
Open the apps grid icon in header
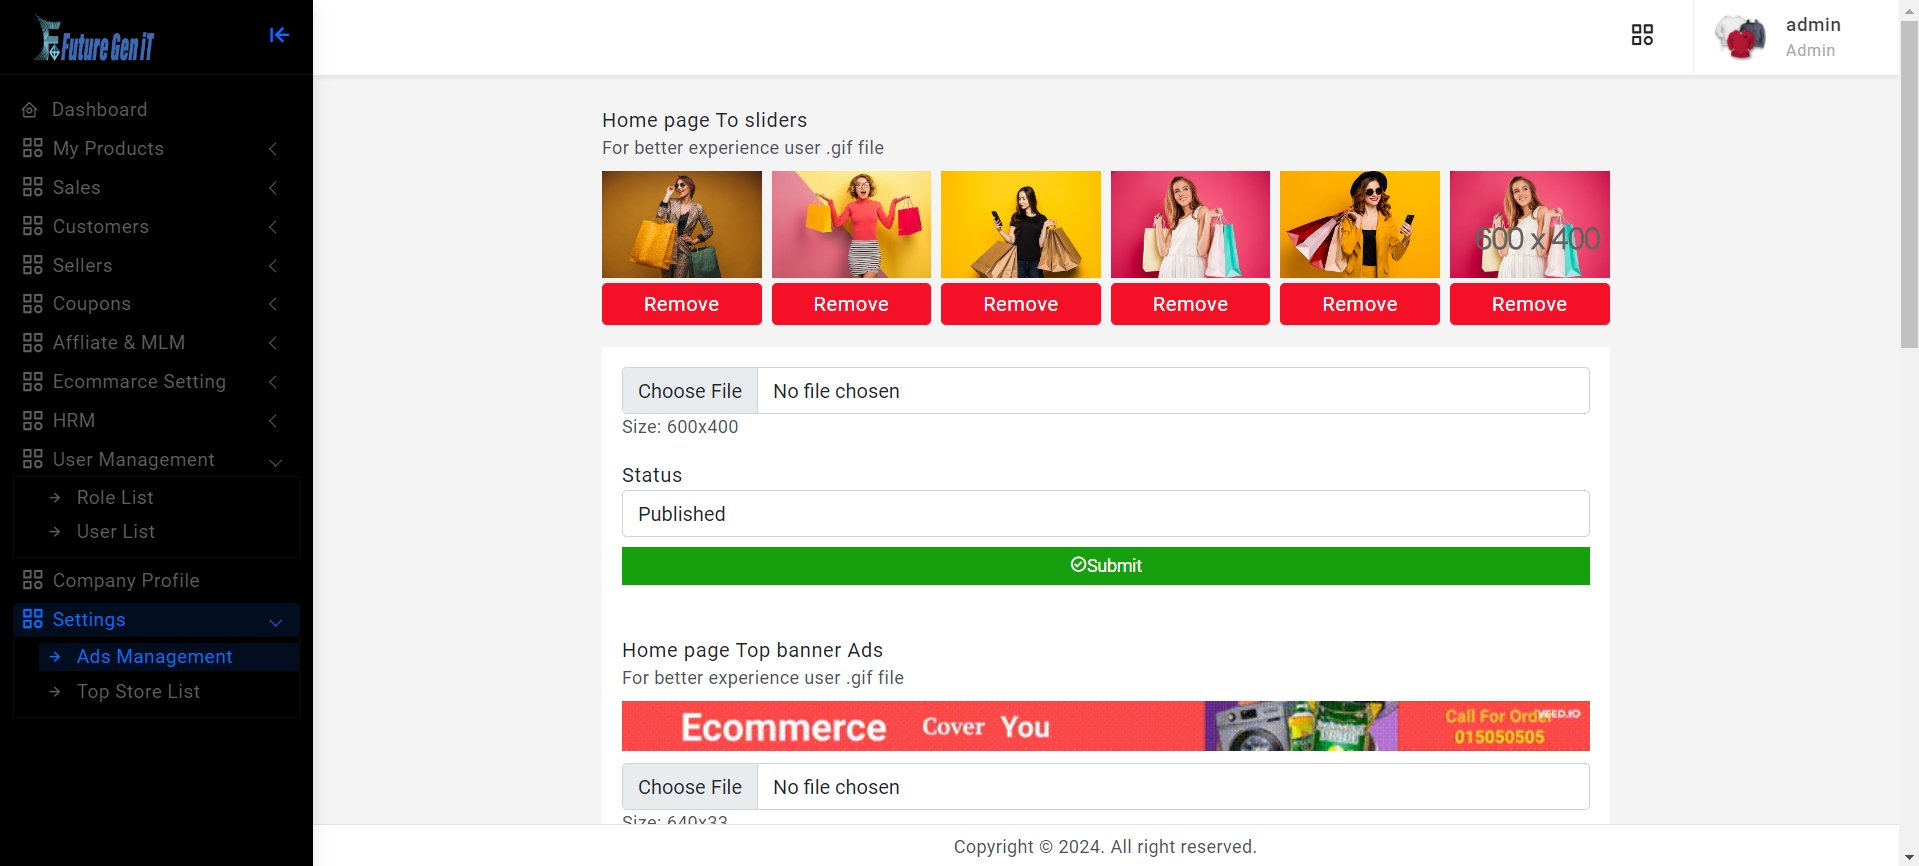[1642, 35]
